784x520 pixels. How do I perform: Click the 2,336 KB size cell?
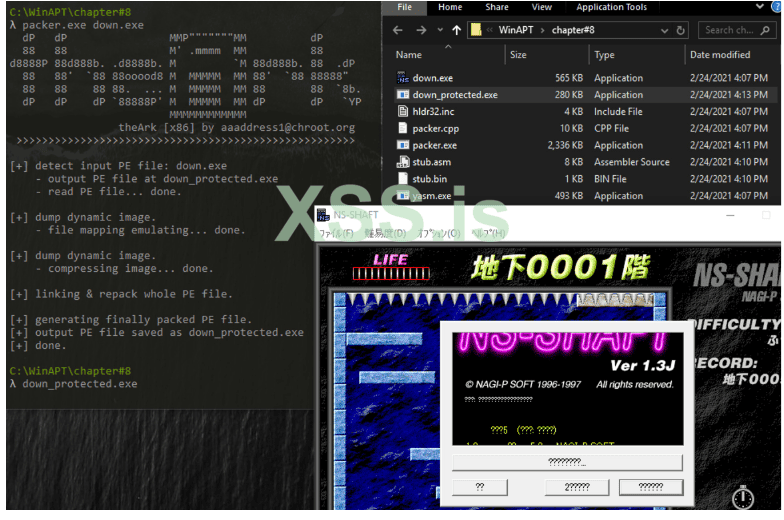coord(565,146)
